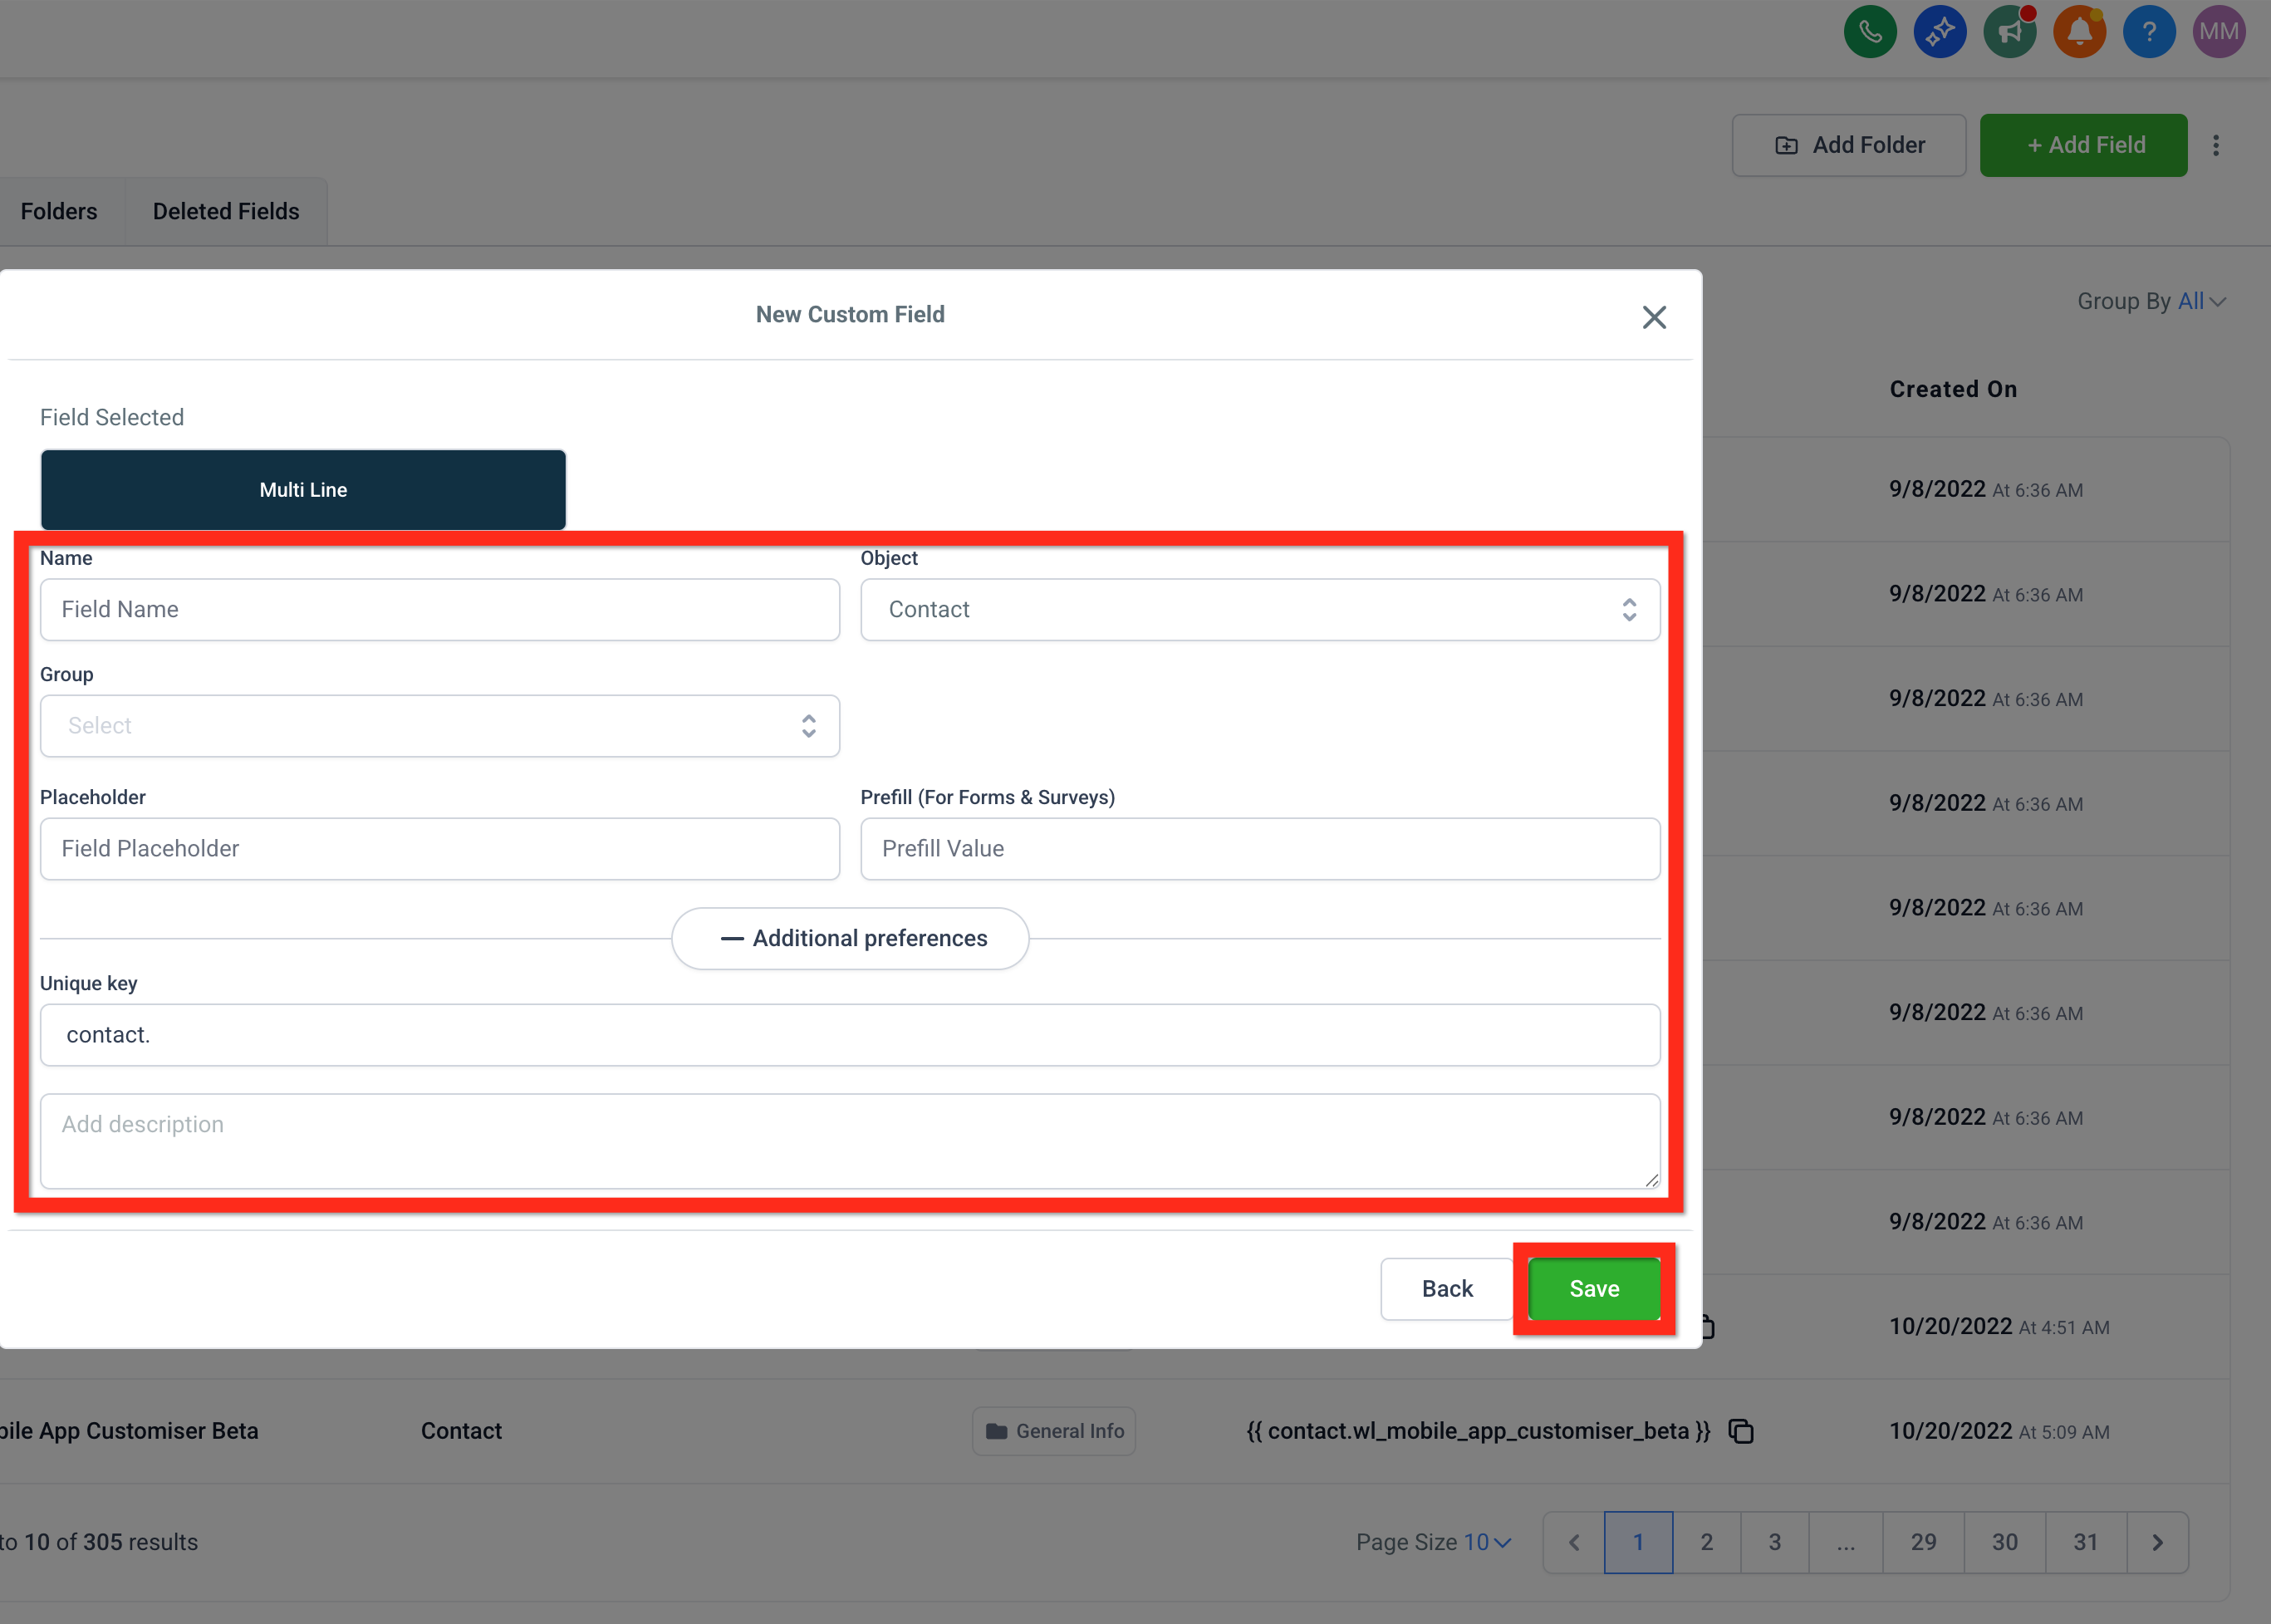Focus the Field Name input

point(440,610)
